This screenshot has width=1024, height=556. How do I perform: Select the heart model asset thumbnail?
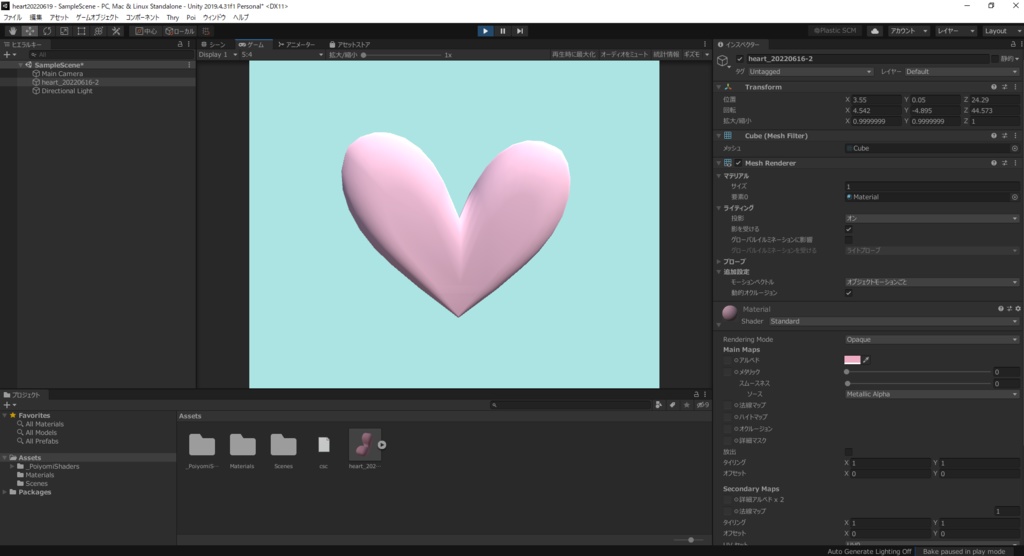click(364, 444)
